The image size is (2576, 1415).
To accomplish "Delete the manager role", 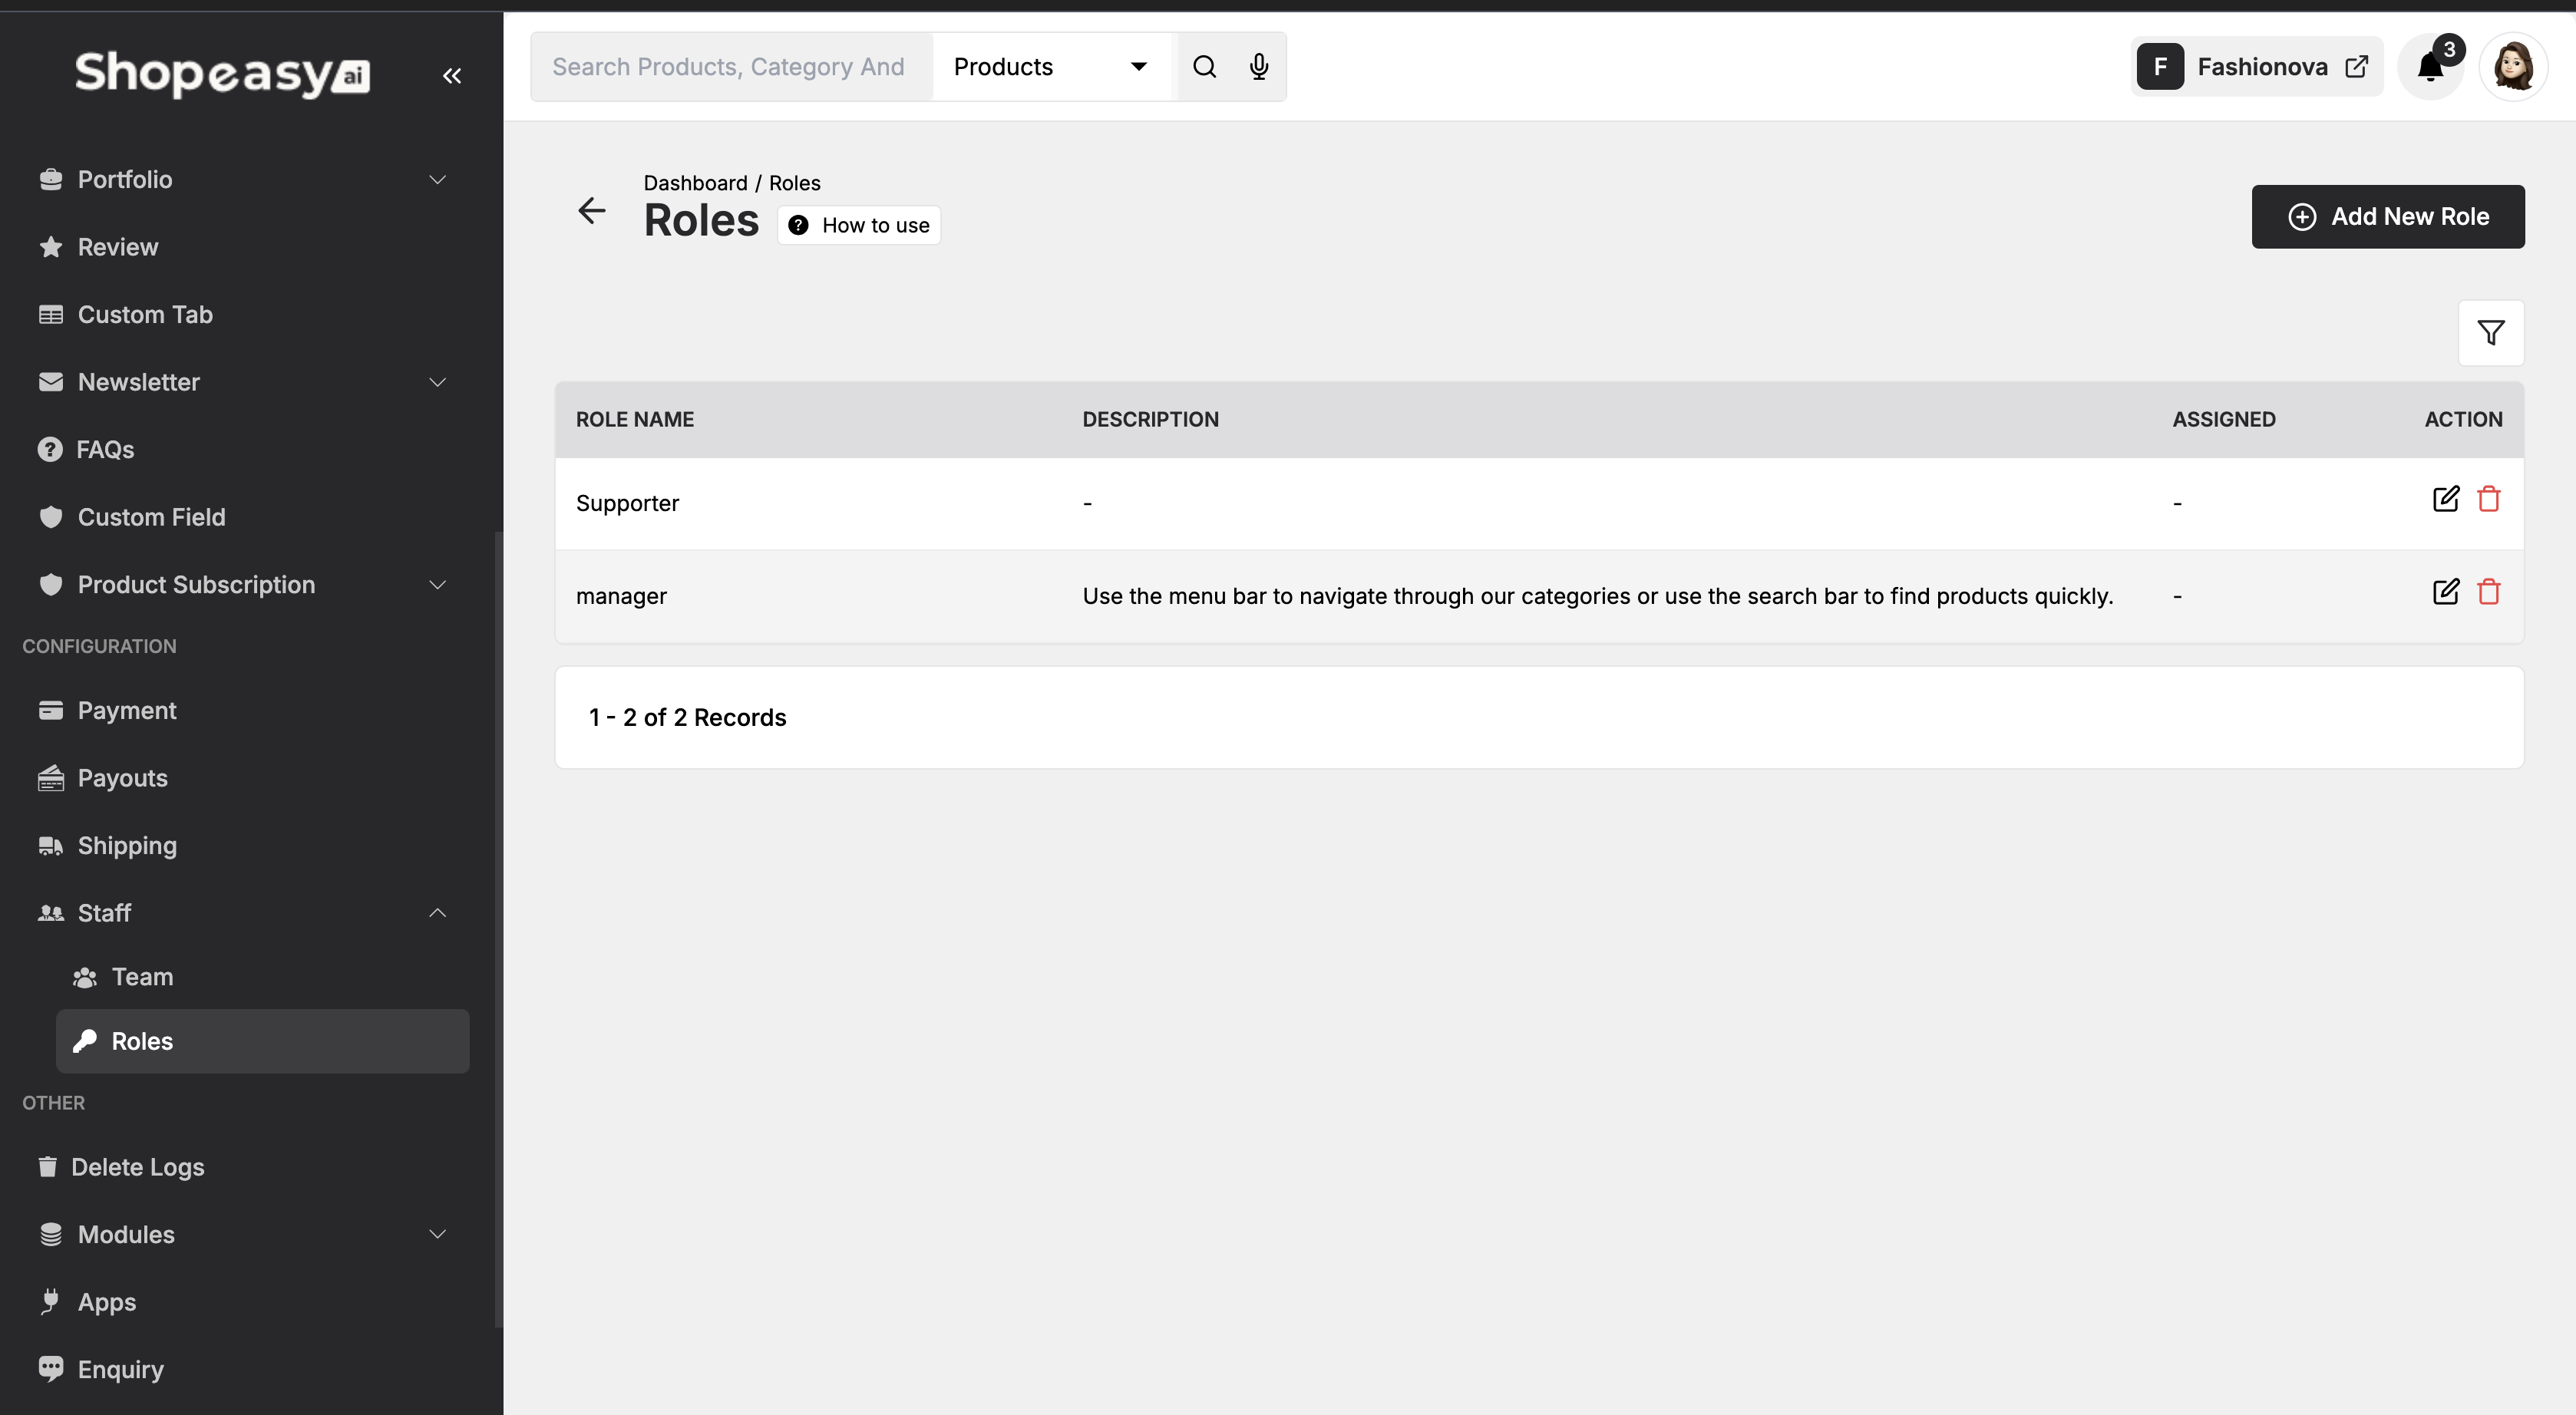I will (2489, 592).
